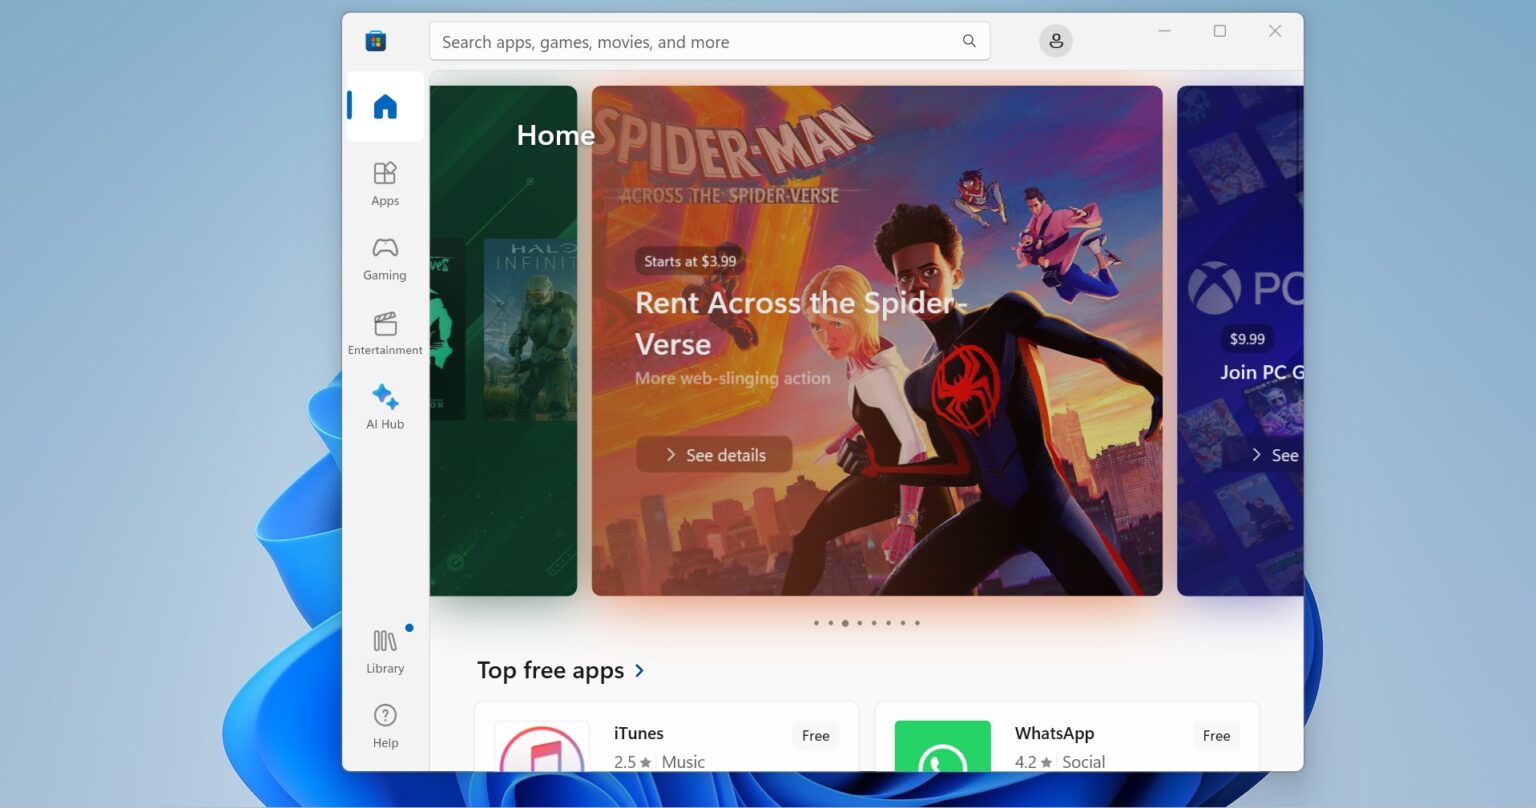
Task: Open the Home tab in sidebar
Action: point(385,106)
